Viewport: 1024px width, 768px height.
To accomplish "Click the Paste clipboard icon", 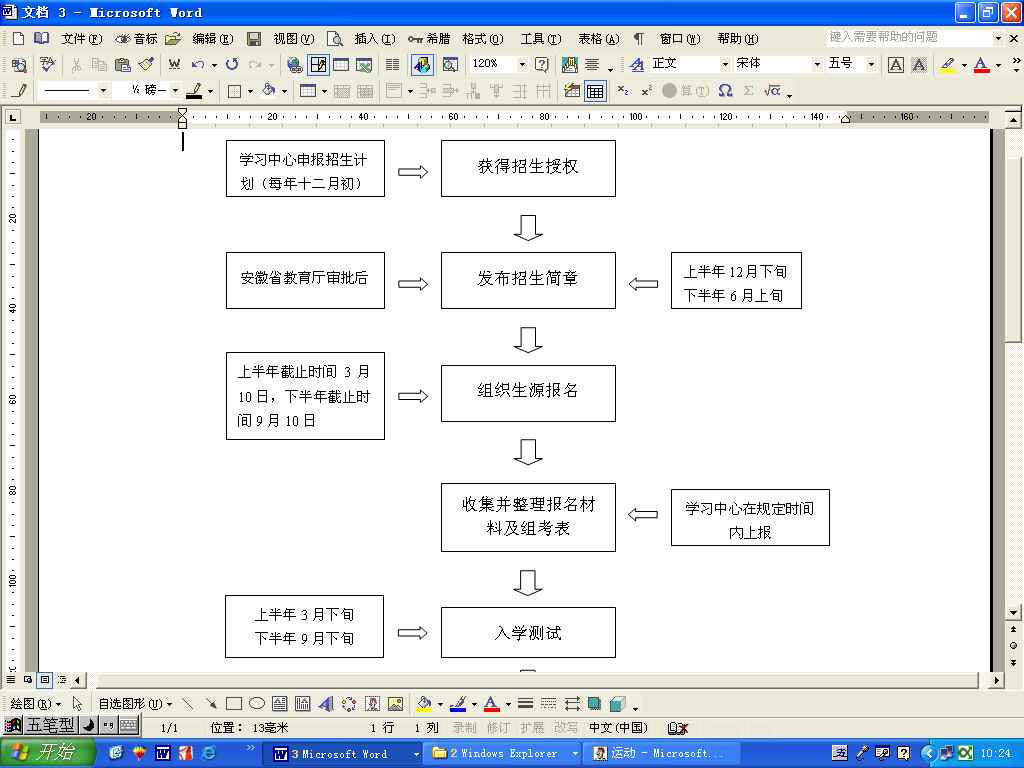I will pyautogui.click(x=122, y=64).
